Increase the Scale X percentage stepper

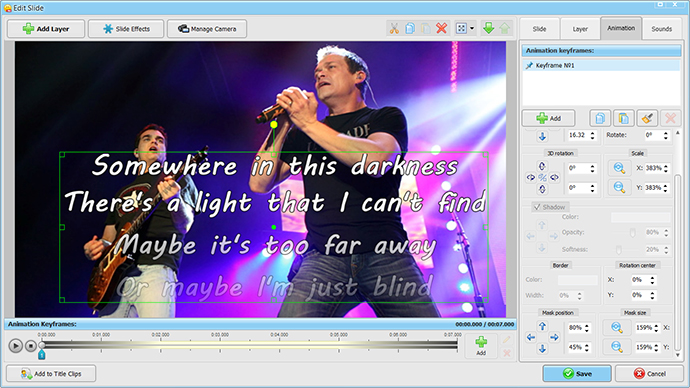(x=666, y=166)
